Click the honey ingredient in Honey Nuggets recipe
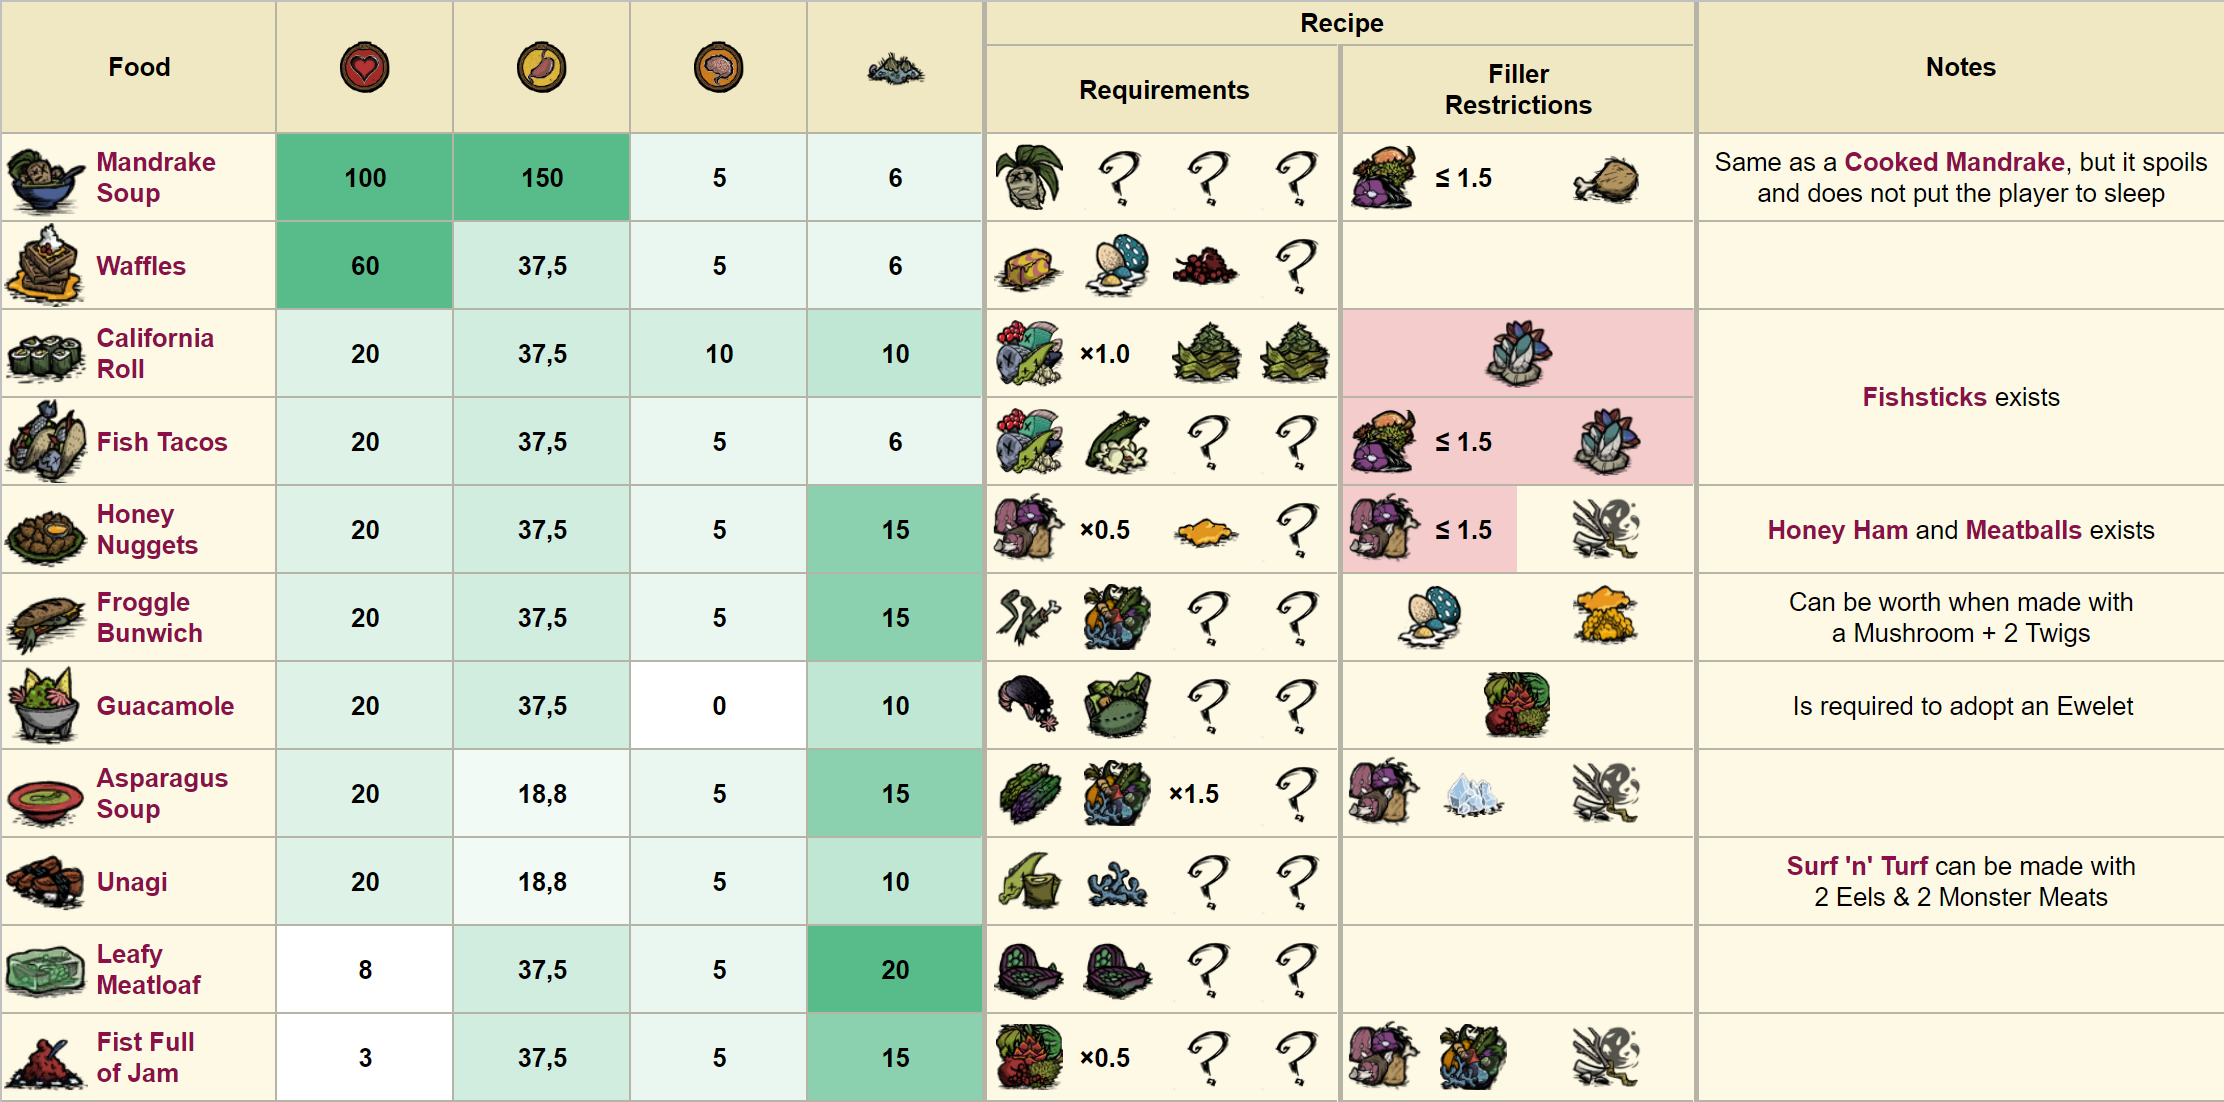 click(1206, 531)
